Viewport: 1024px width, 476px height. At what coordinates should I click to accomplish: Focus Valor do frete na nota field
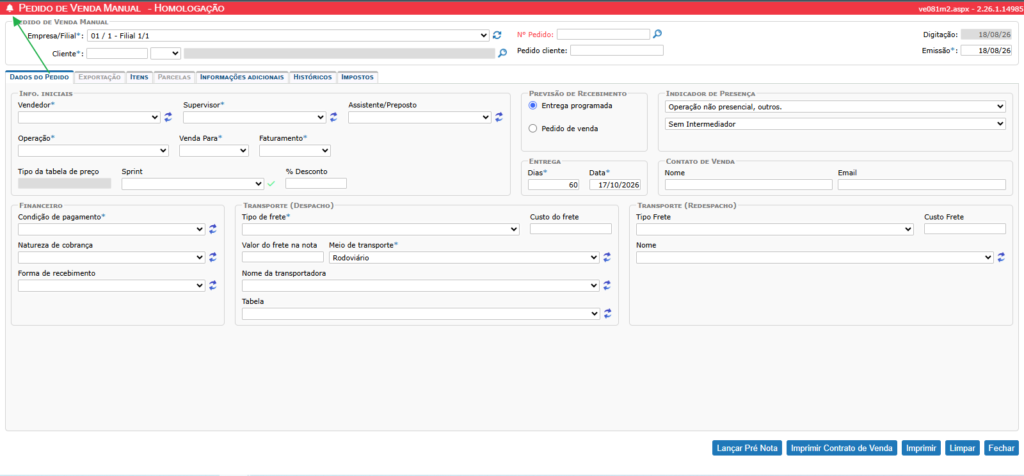pos(283,257)
